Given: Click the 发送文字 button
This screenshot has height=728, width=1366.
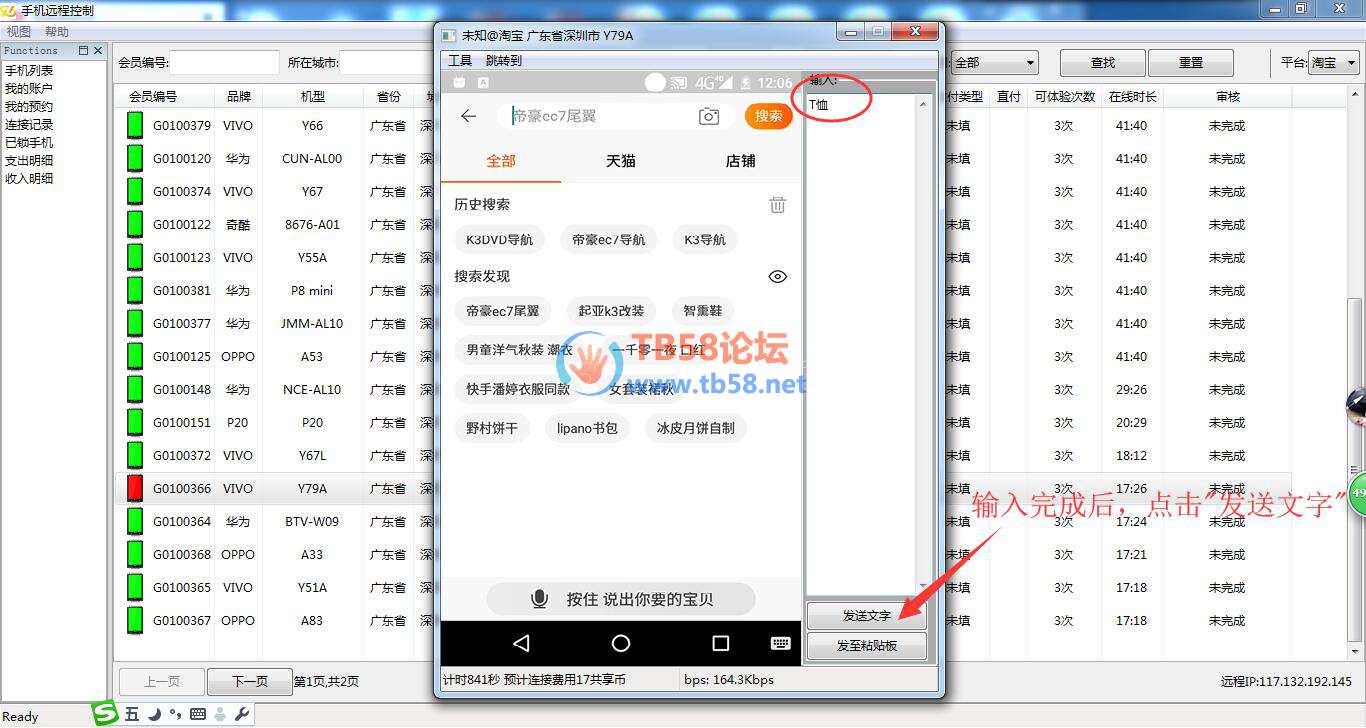Looking at the screenshot, I should coord(867,616).
